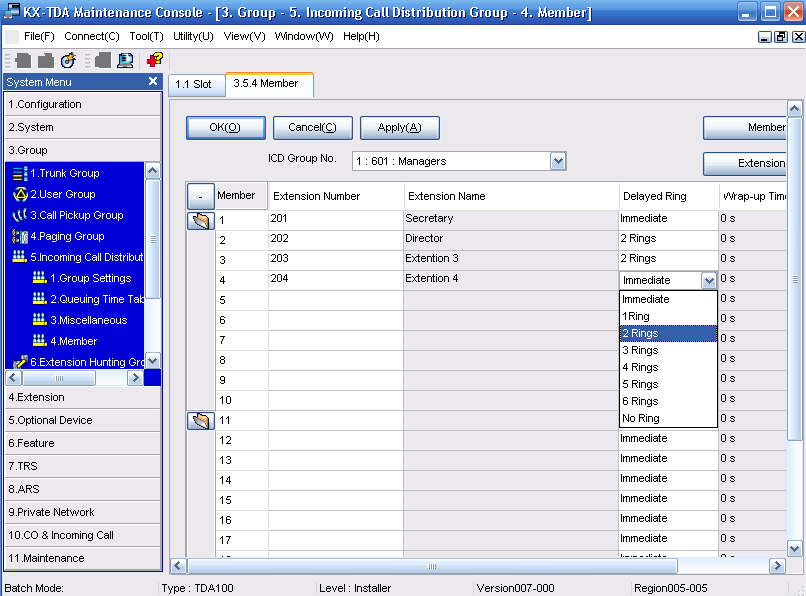806x596 pixels.
Task: Click the Apply(A) button
Action: point(399,128)
